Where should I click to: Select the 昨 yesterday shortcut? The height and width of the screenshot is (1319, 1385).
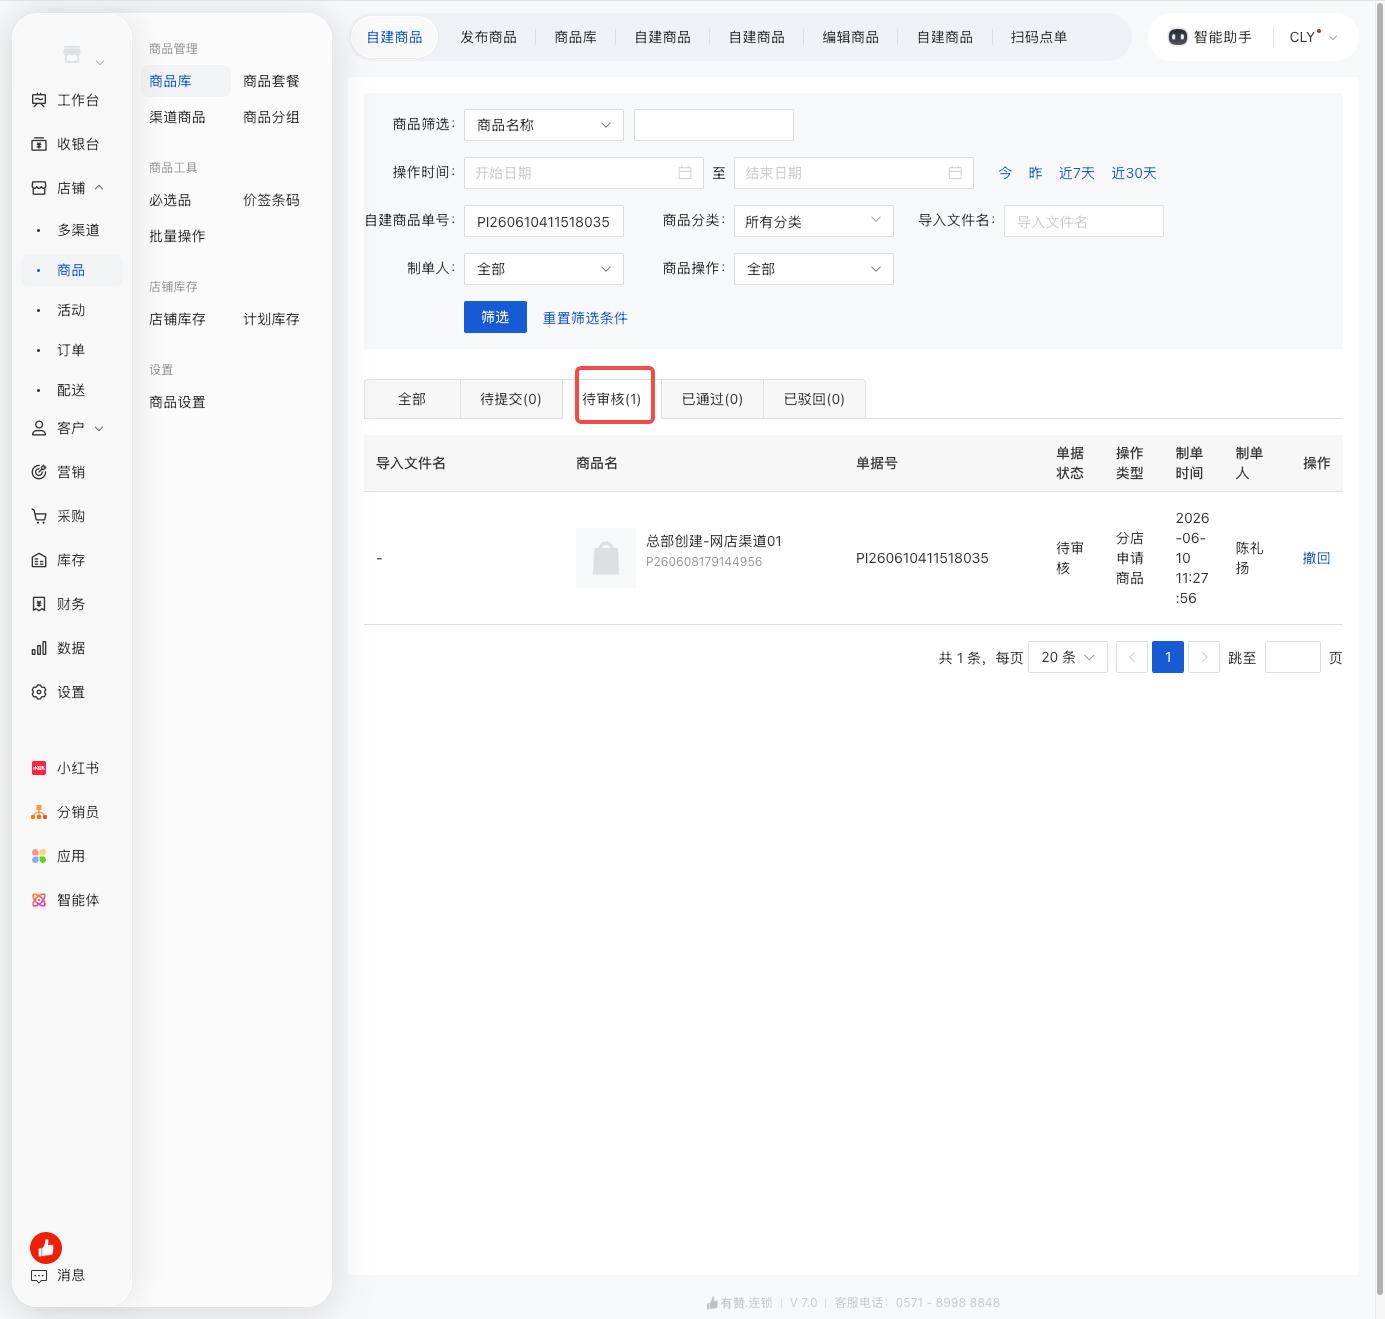point(1035,173)
